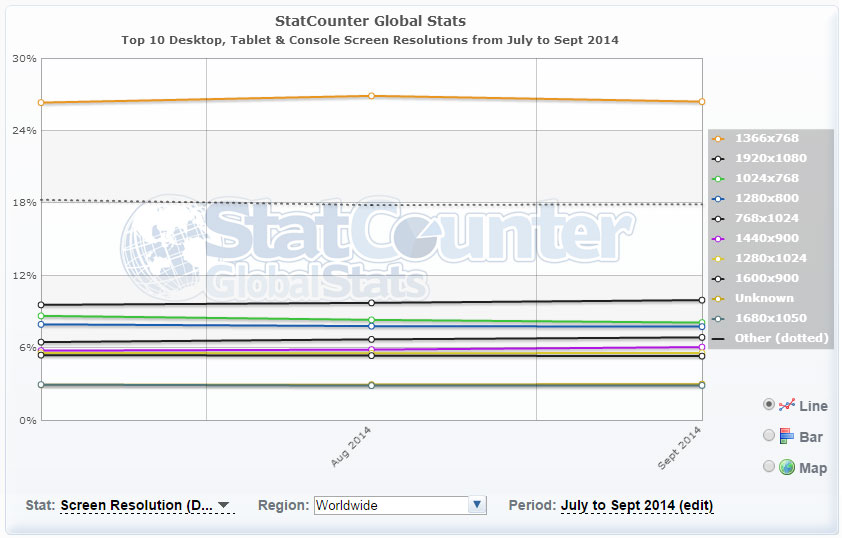842x538 pixels.
Task: Click the Map globe icon
Action: click(787, 467)
